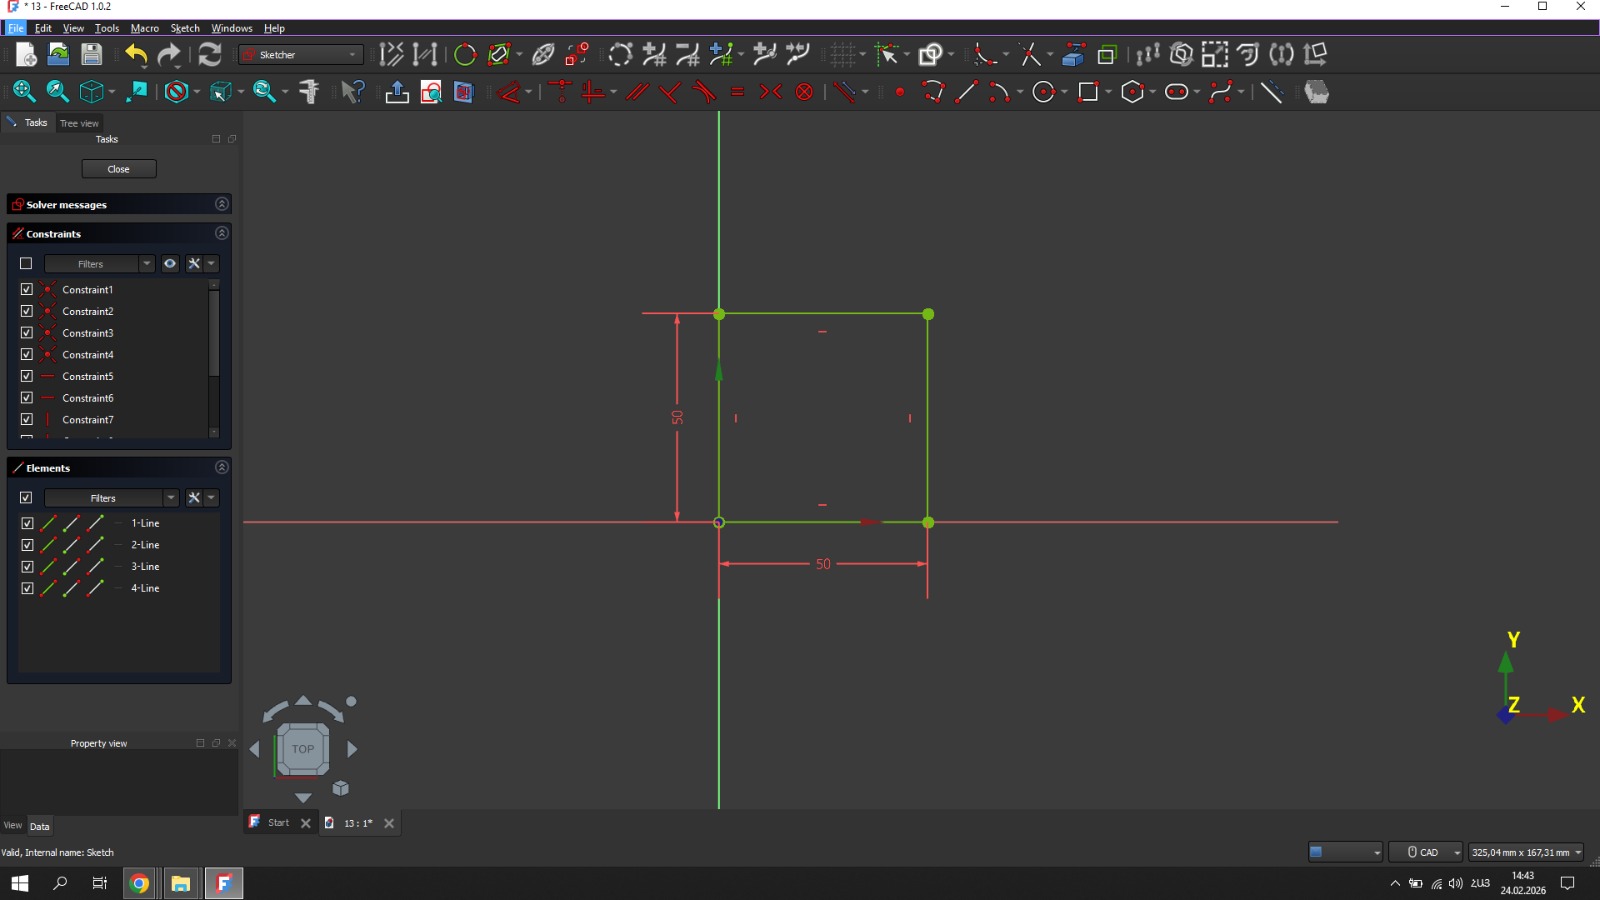Screen dimensions: 1600x900
Task: Apply the perpendicular constraint tool
Action: (670, 92)
